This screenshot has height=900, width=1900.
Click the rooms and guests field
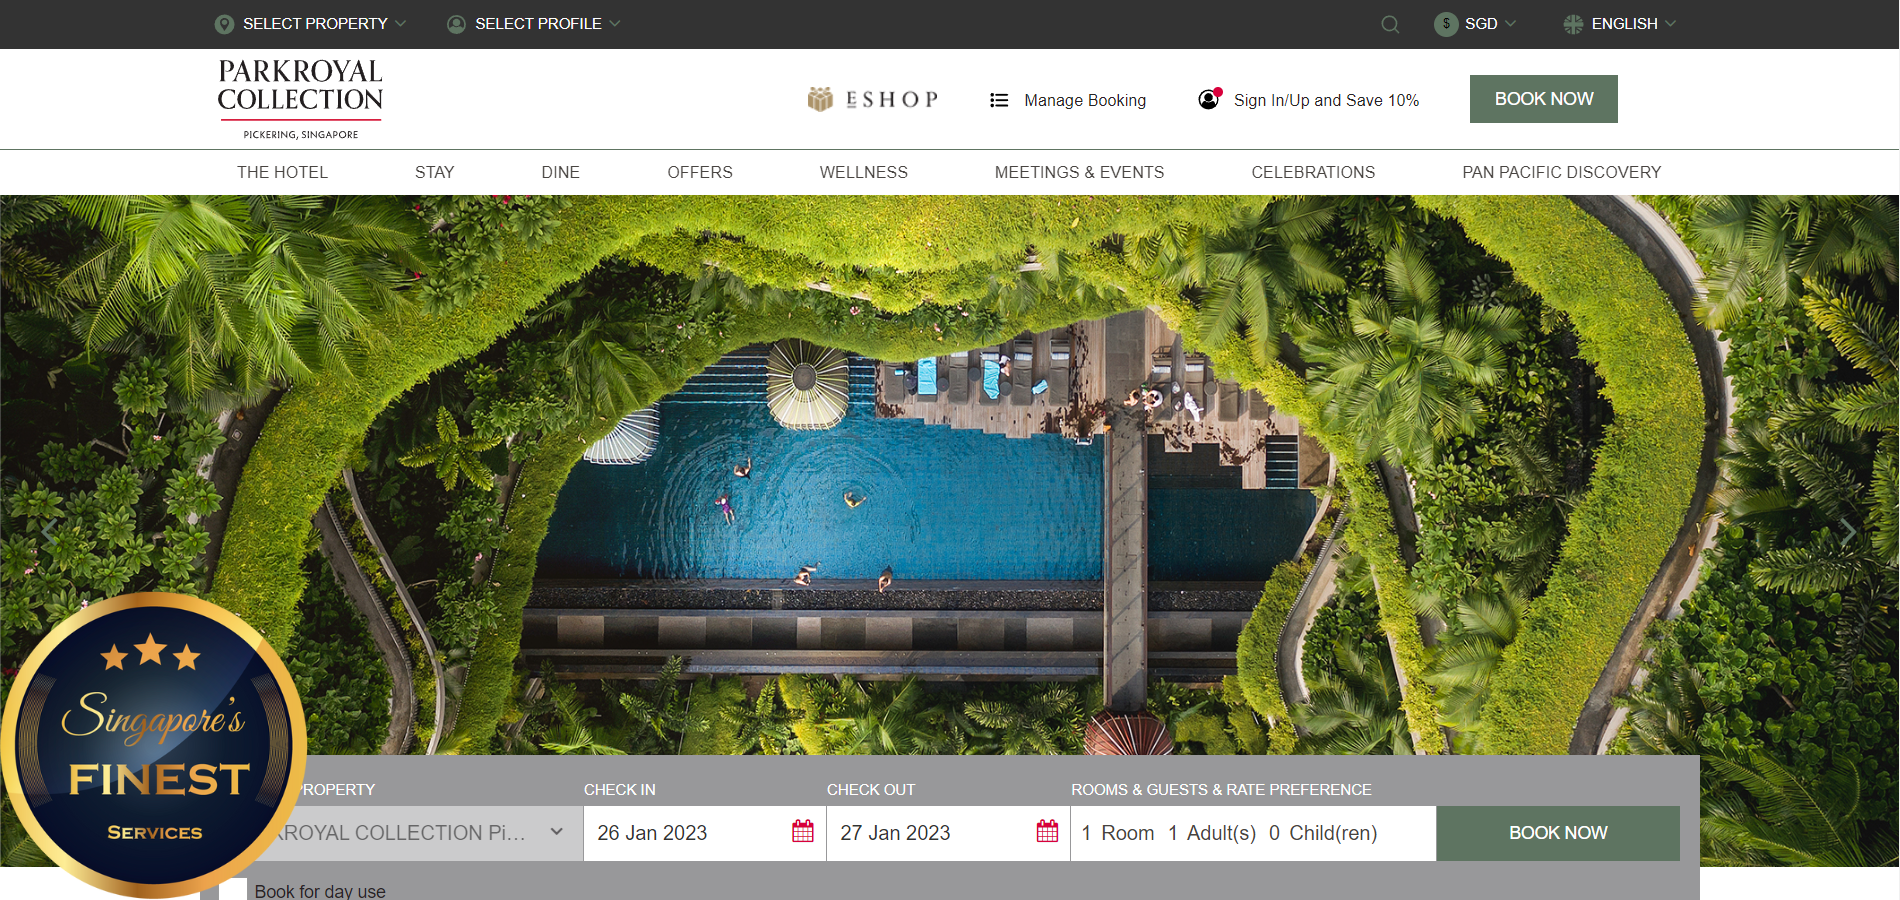click(x=1252, y=833)
